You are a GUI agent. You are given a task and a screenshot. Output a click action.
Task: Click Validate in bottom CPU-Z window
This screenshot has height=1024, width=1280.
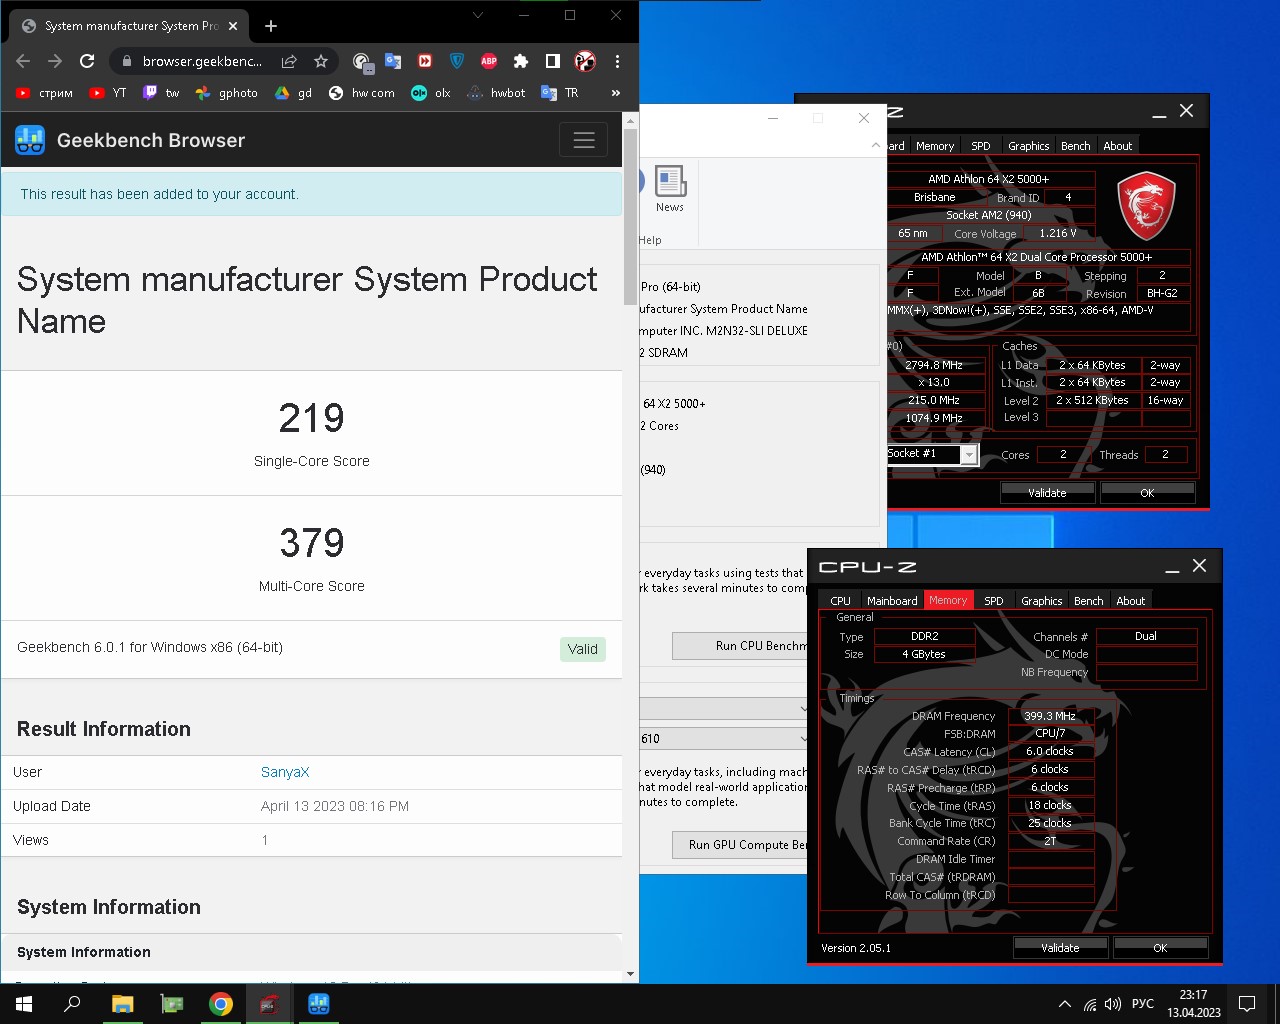1060,948
